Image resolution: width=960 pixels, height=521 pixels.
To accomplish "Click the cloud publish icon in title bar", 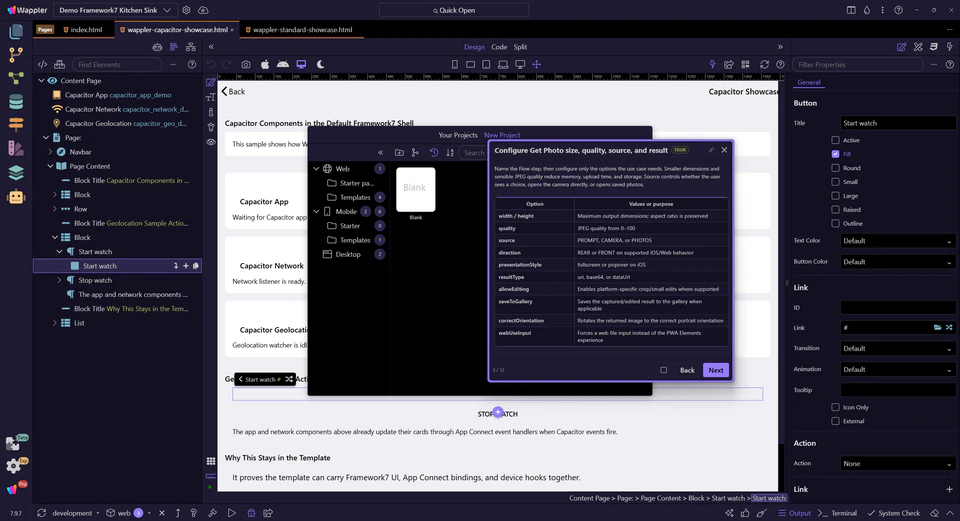I will (203, 10).
